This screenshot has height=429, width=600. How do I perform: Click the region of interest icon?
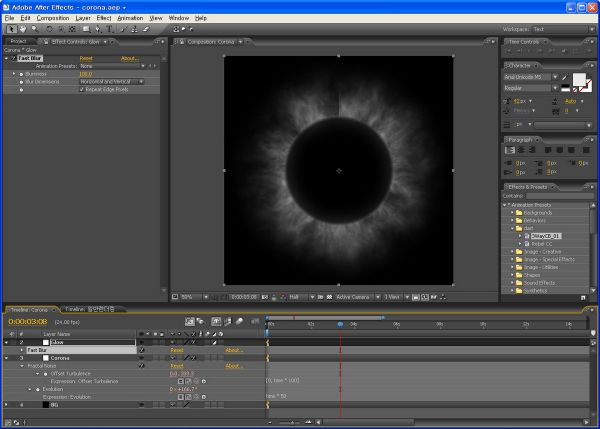point(321,297)
